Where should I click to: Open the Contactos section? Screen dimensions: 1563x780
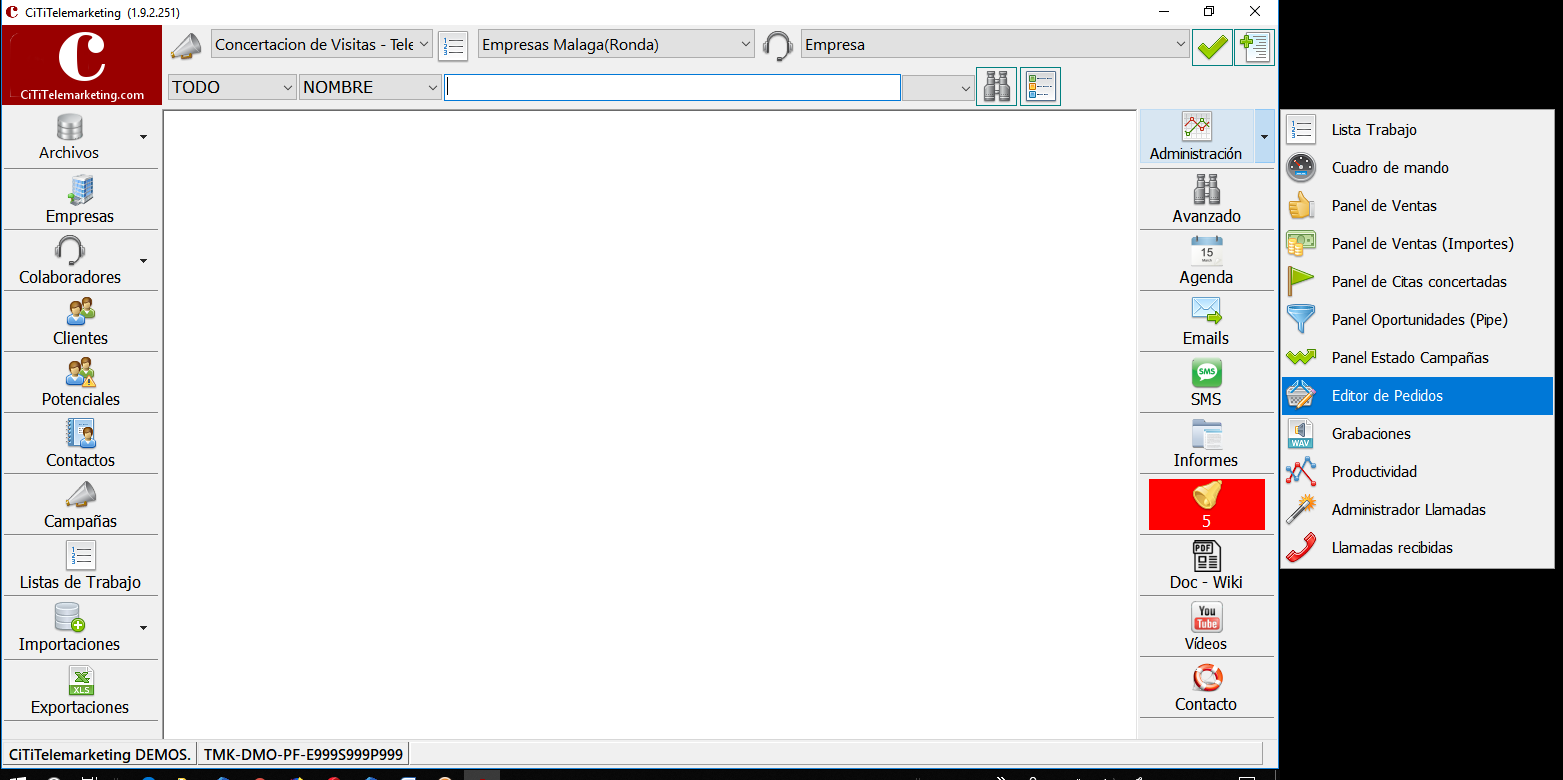point(80,443)
